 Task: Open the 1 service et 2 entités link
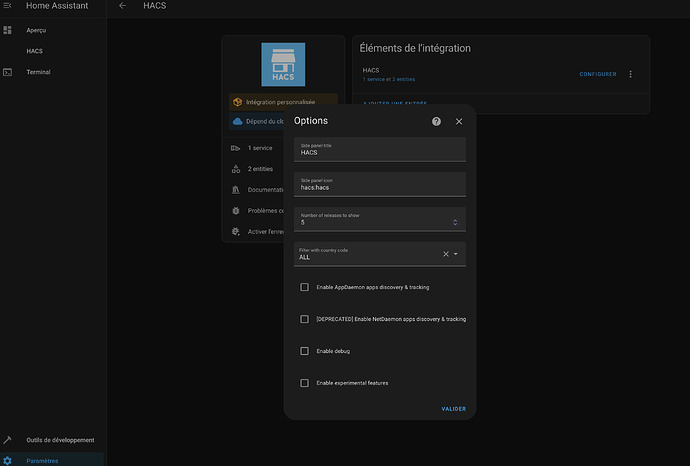389,79
